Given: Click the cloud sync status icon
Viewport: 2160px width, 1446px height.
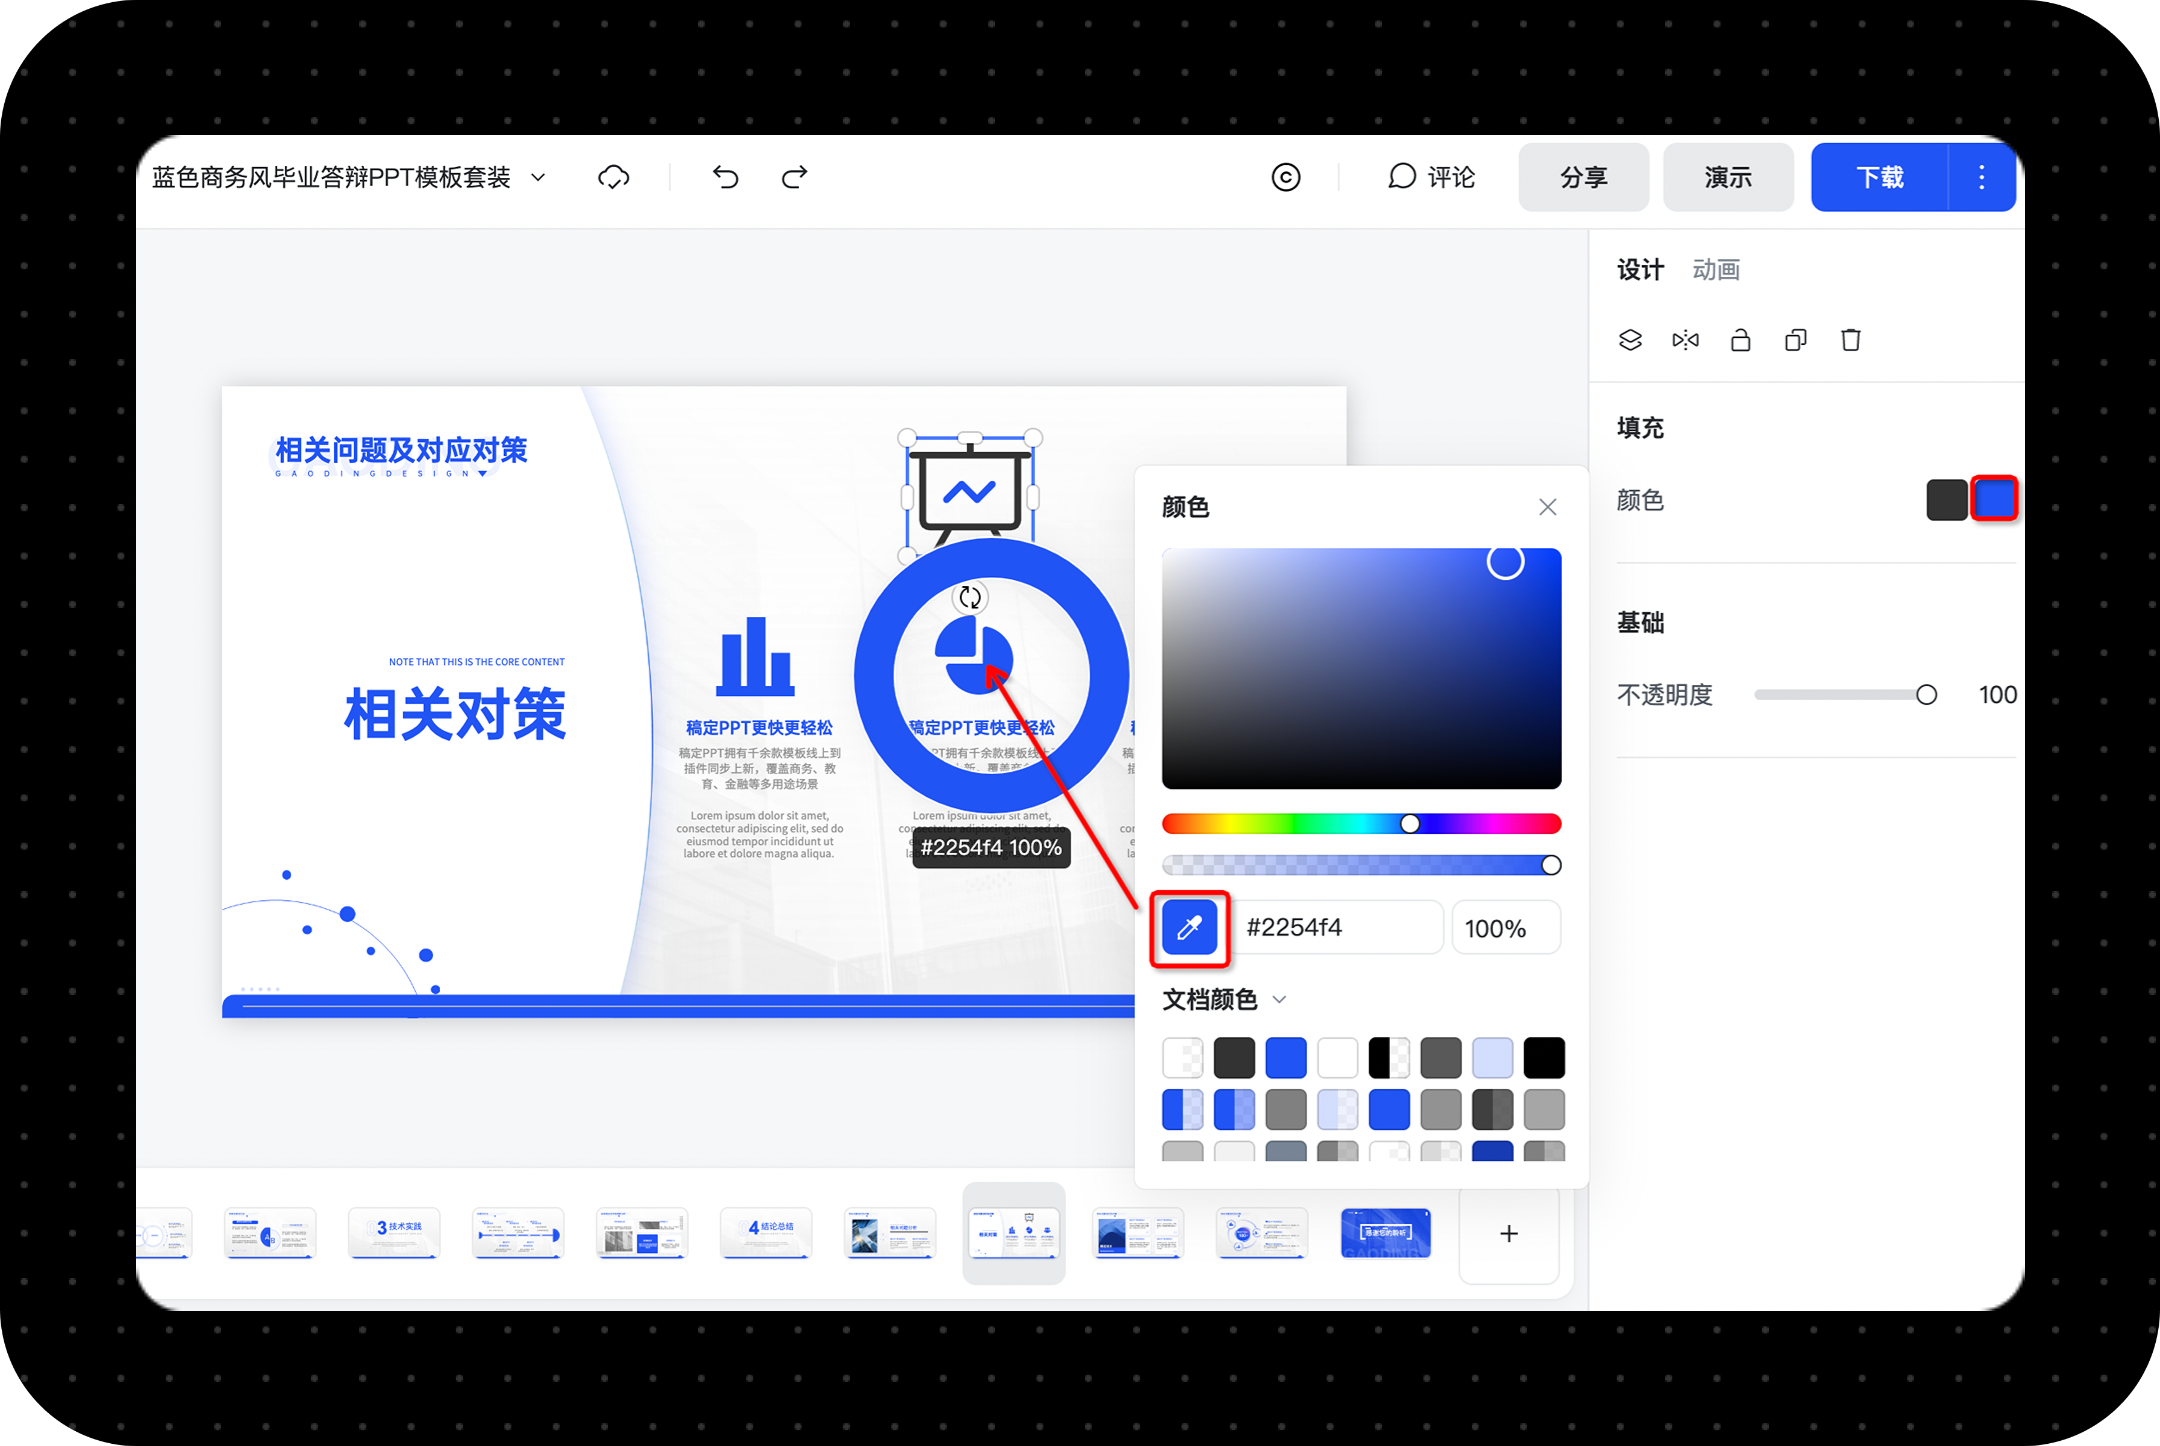Looking at the screenshot, I should point(613,178).
